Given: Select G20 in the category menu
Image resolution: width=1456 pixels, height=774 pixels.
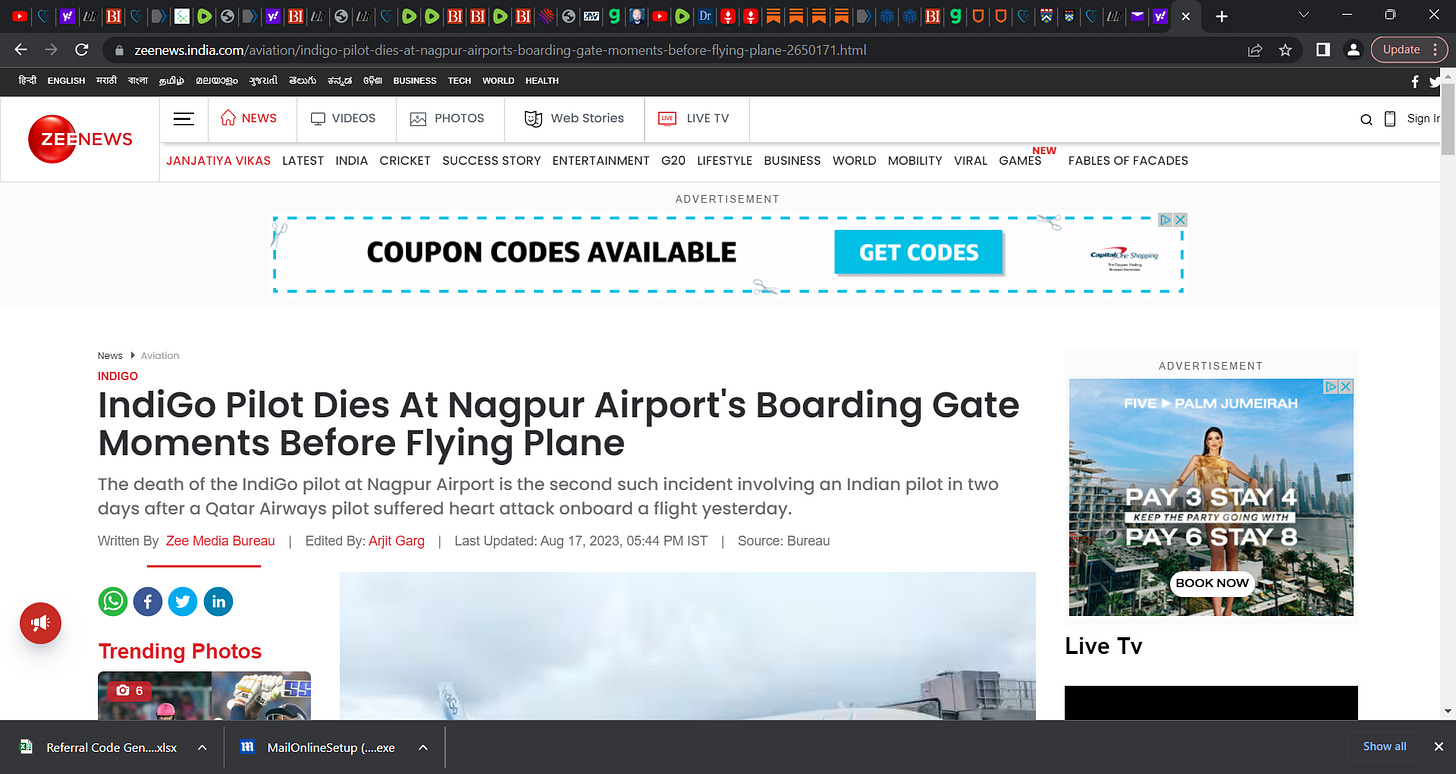Looking at the screenshot, I should 673,161.
